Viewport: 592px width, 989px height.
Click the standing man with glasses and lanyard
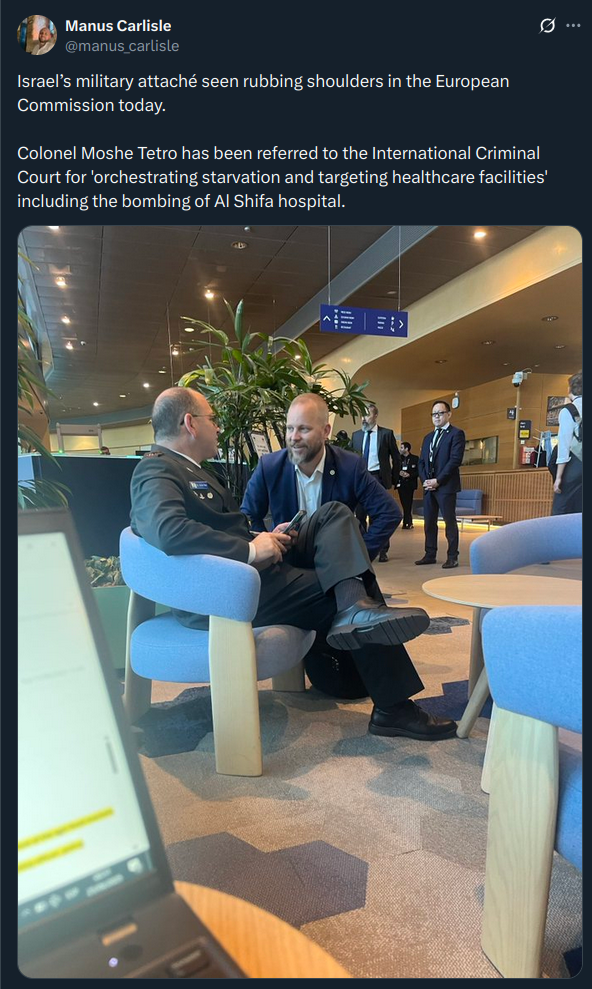coord(441,483)
